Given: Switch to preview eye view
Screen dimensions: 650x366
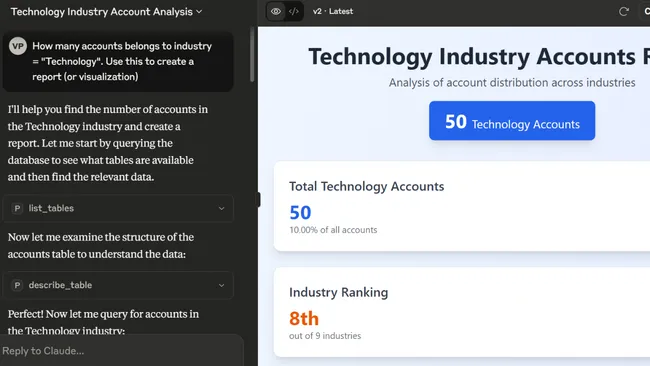Looking at the screenshot, I should tap(276, 11).
